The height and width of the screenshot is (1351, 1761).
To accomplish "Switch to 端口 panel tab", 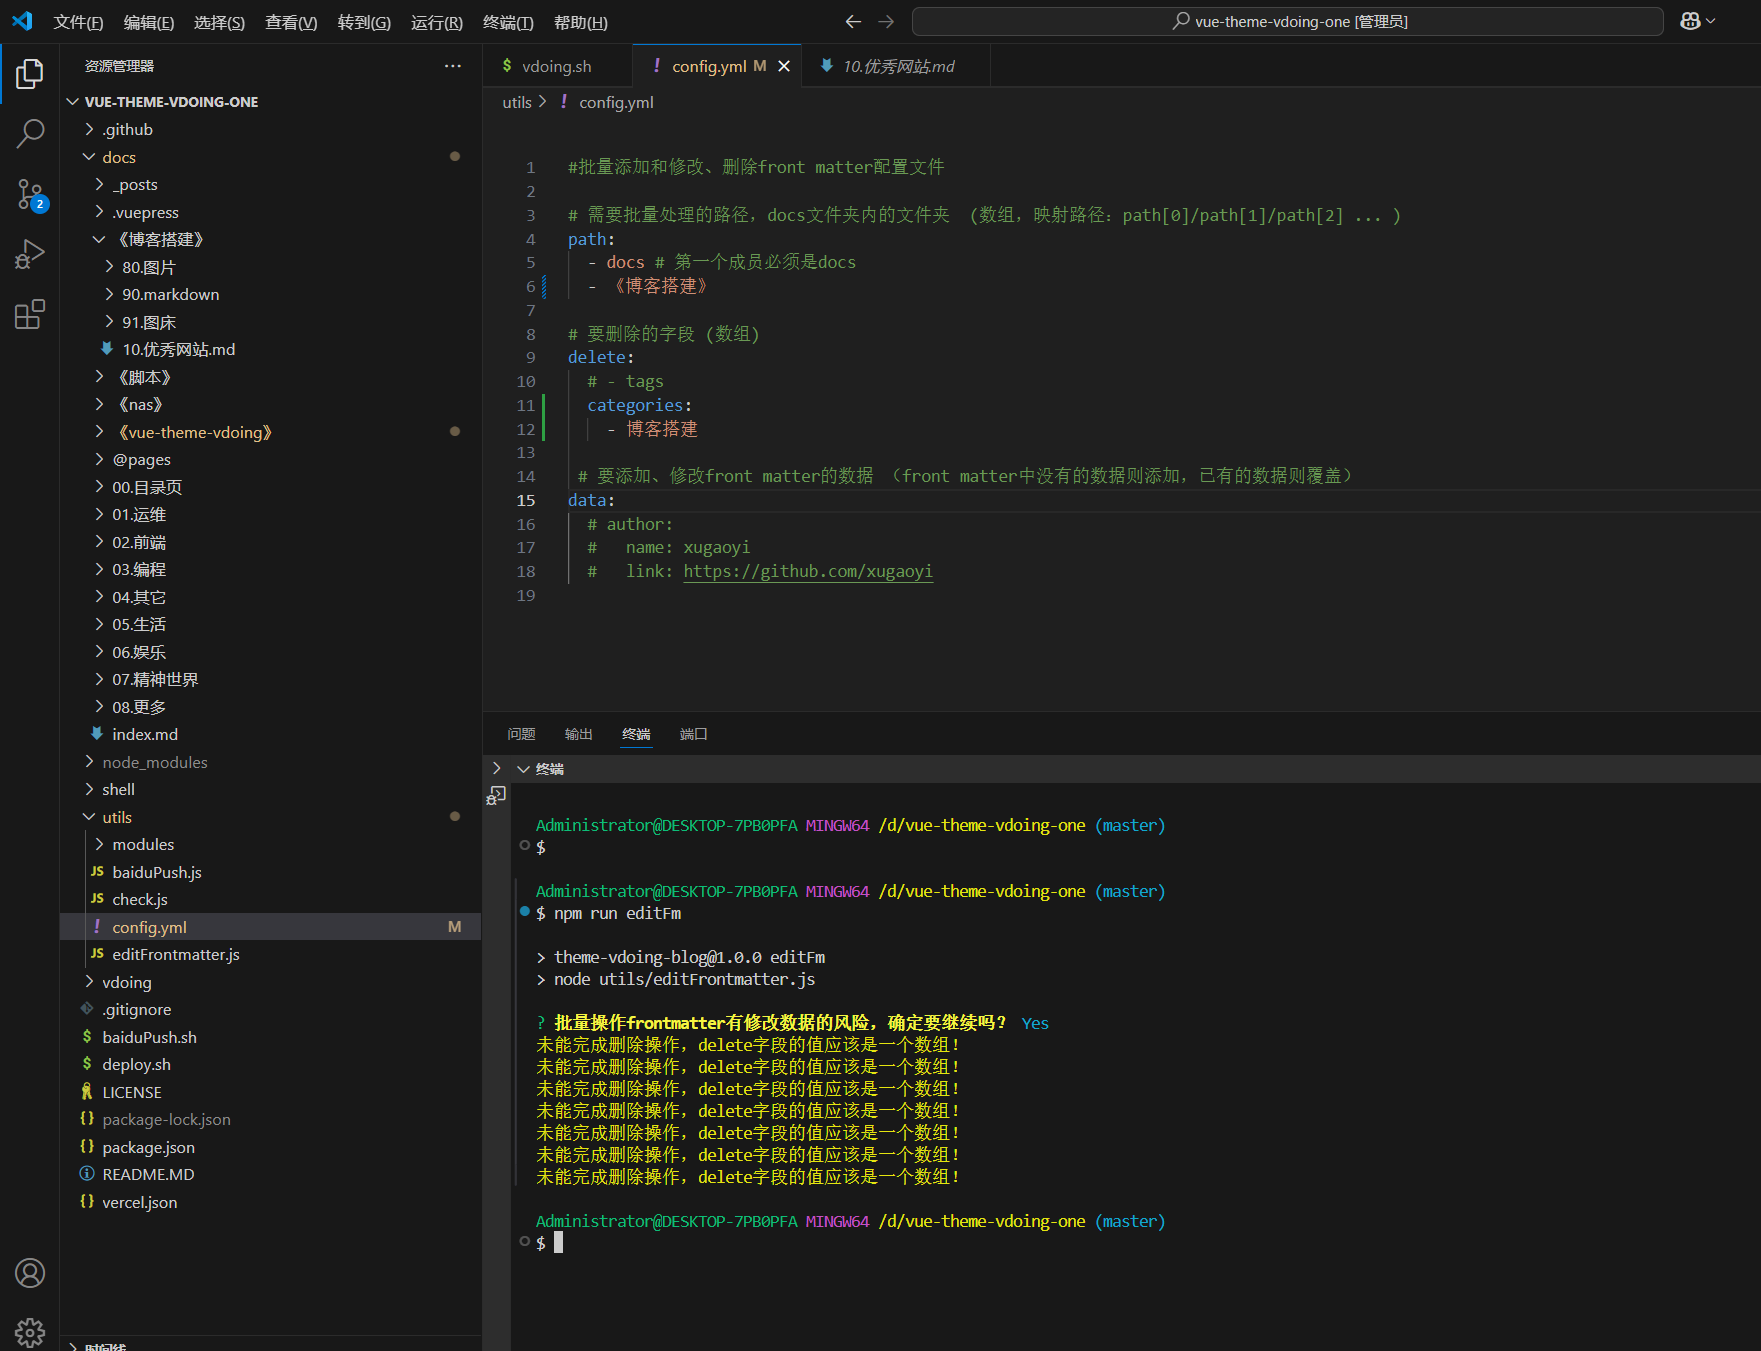I will [693, 734].
